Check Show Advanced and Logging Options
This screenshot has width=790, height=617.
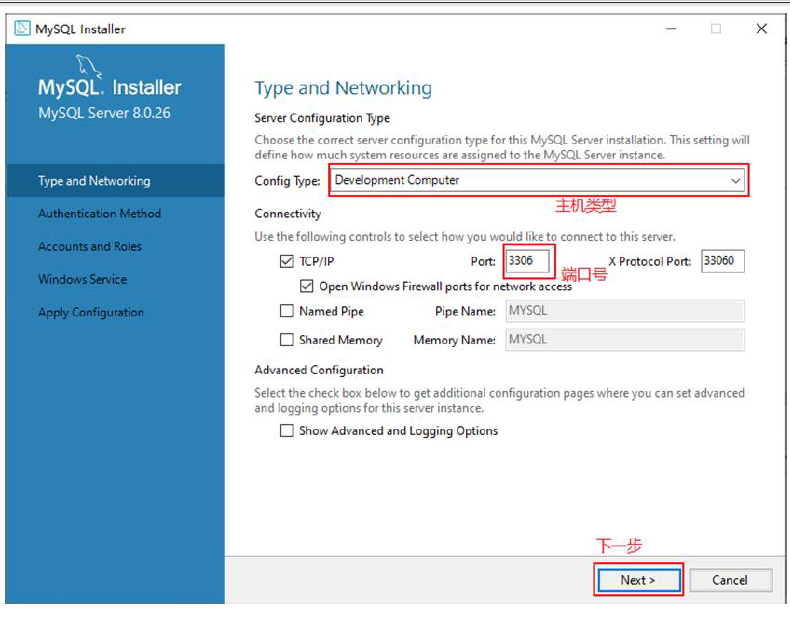[287, 431]
